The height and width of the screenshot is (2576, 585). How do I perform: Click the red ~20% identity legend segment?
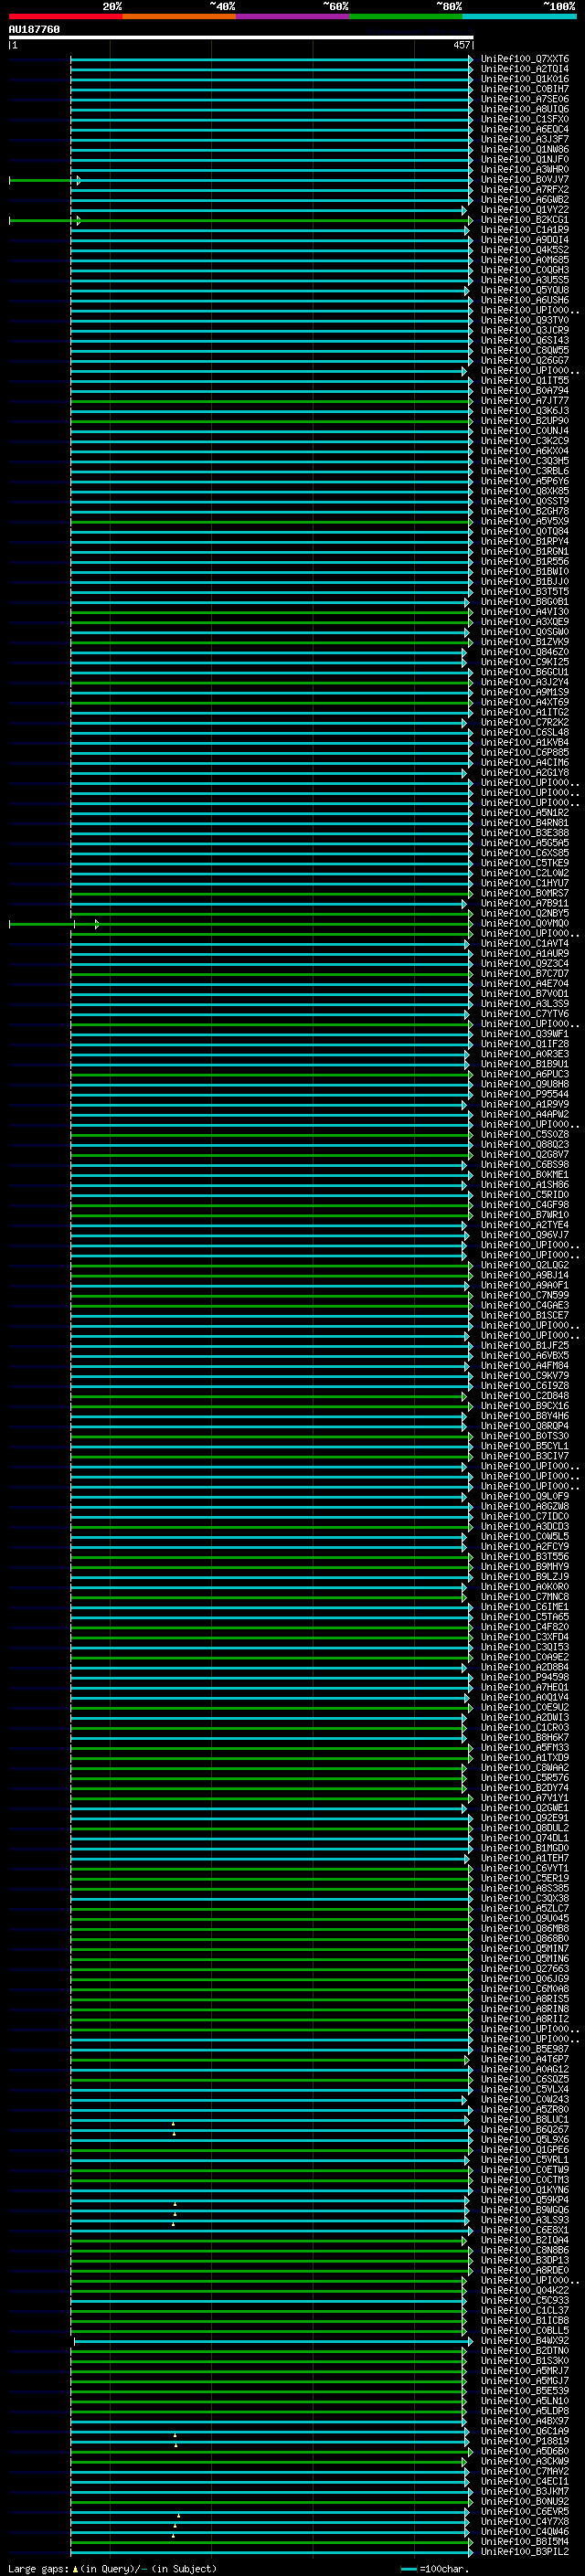65,16
